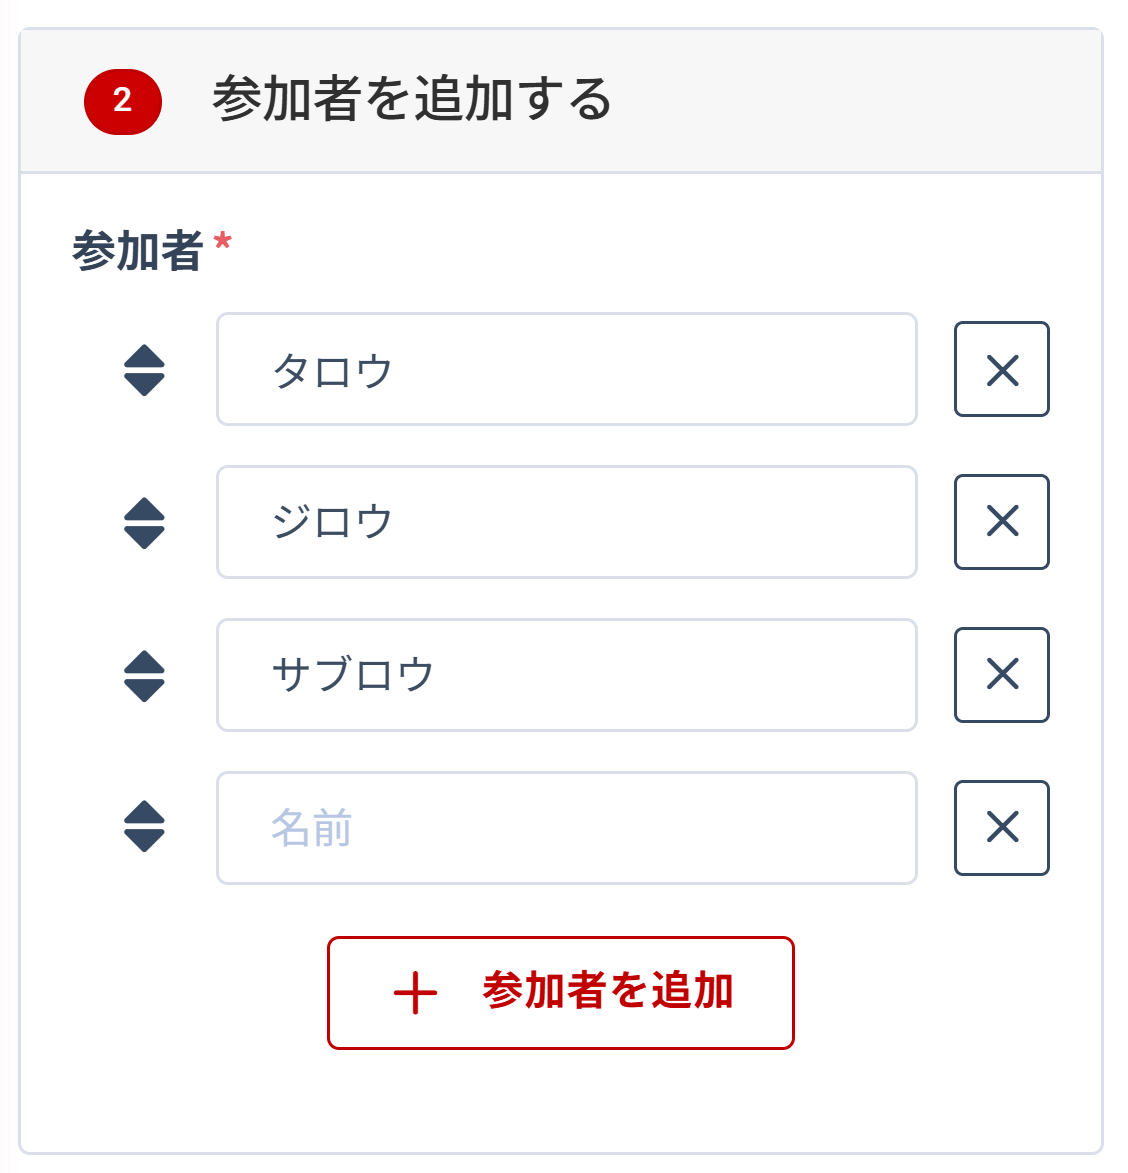Click the empty 名前 placeholder input
The width and height of the screenshot is (1128, 1173).
pyautogui.click(x=565, y=828)
